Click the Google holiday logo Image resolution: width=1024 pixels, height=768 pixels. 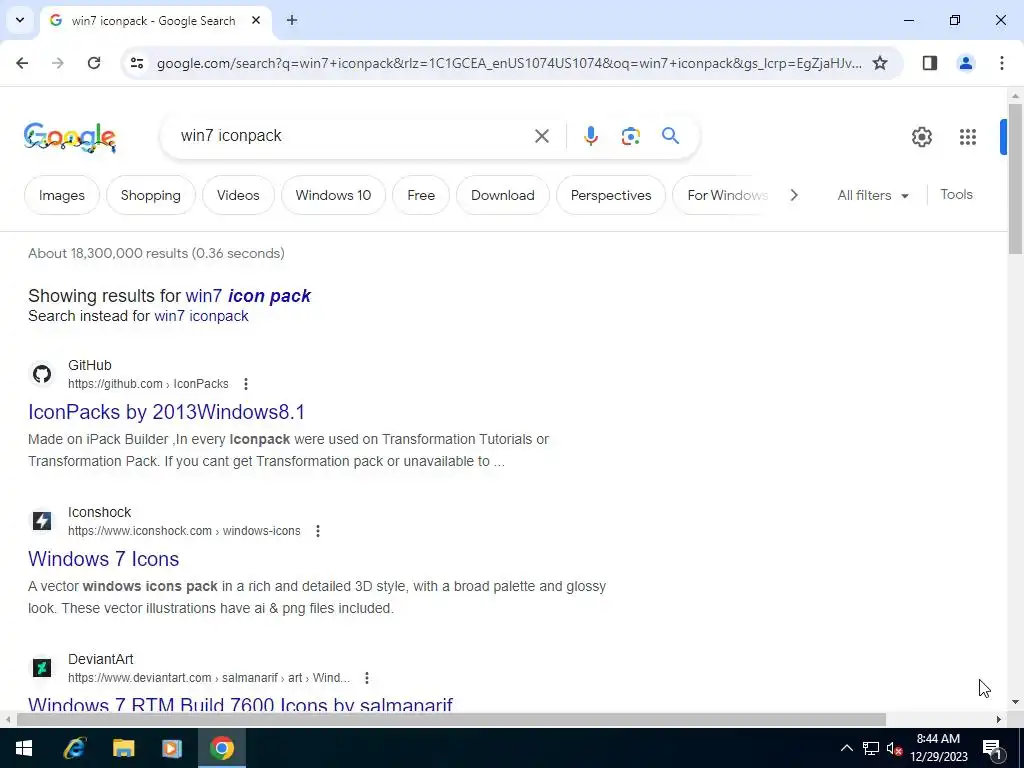pos(70,137)
